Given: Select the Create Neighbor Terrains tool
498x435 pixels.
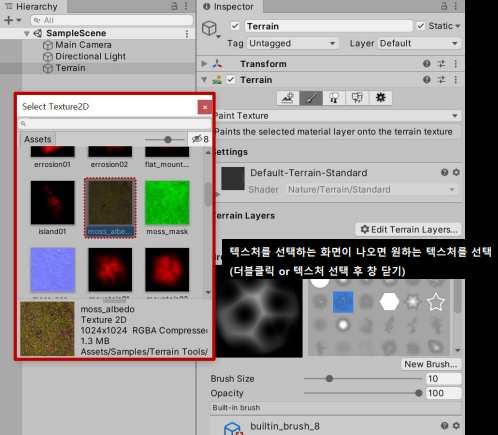Looking at the screenshot, I should click(x=288, y=98).
